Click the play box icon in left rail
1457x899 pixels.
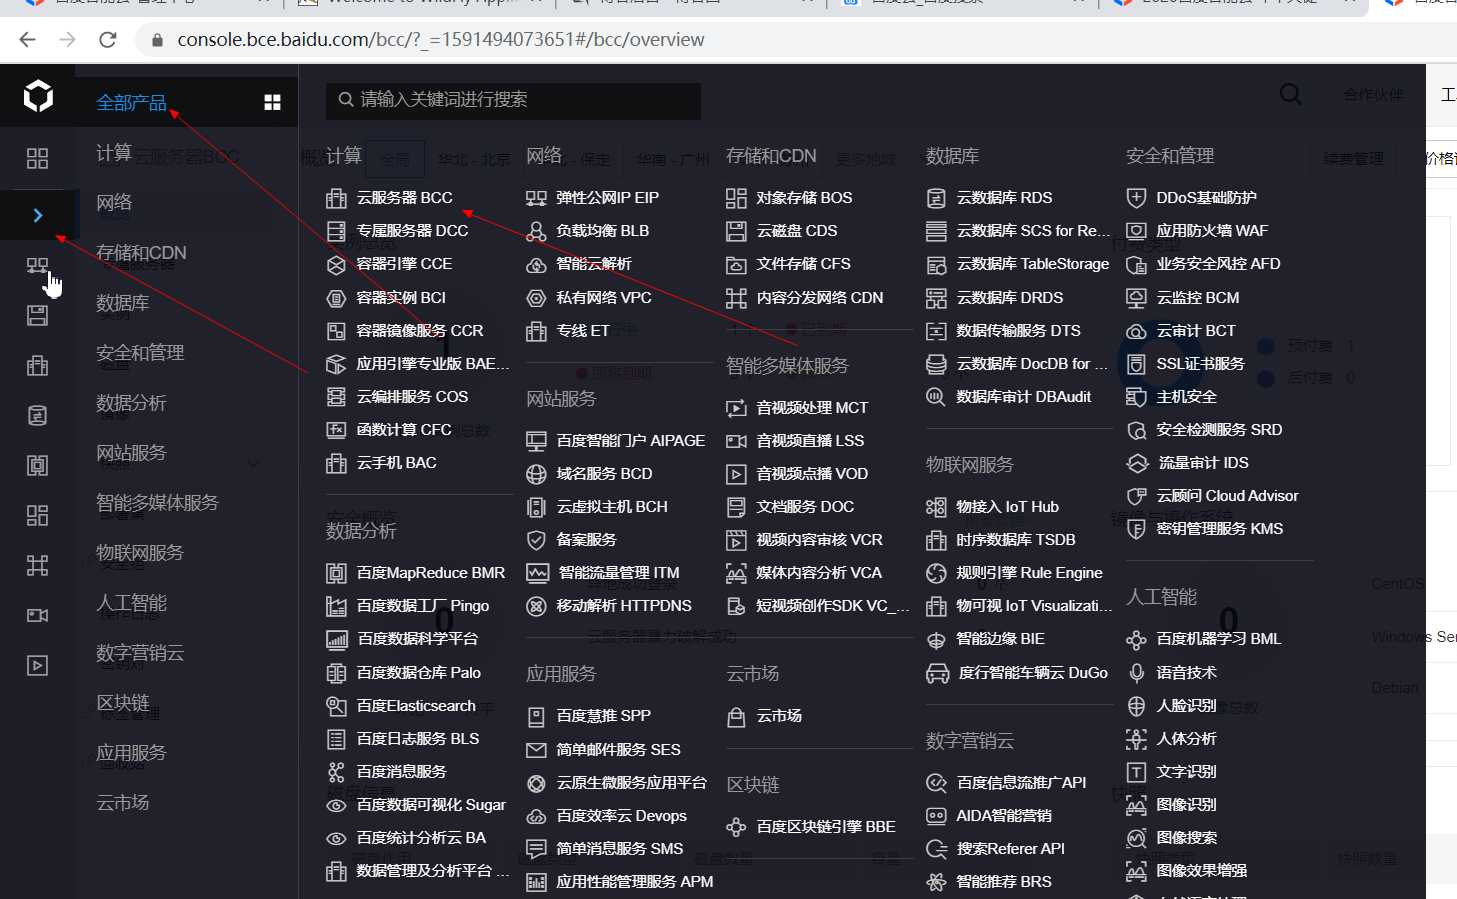tap(37, 665)
